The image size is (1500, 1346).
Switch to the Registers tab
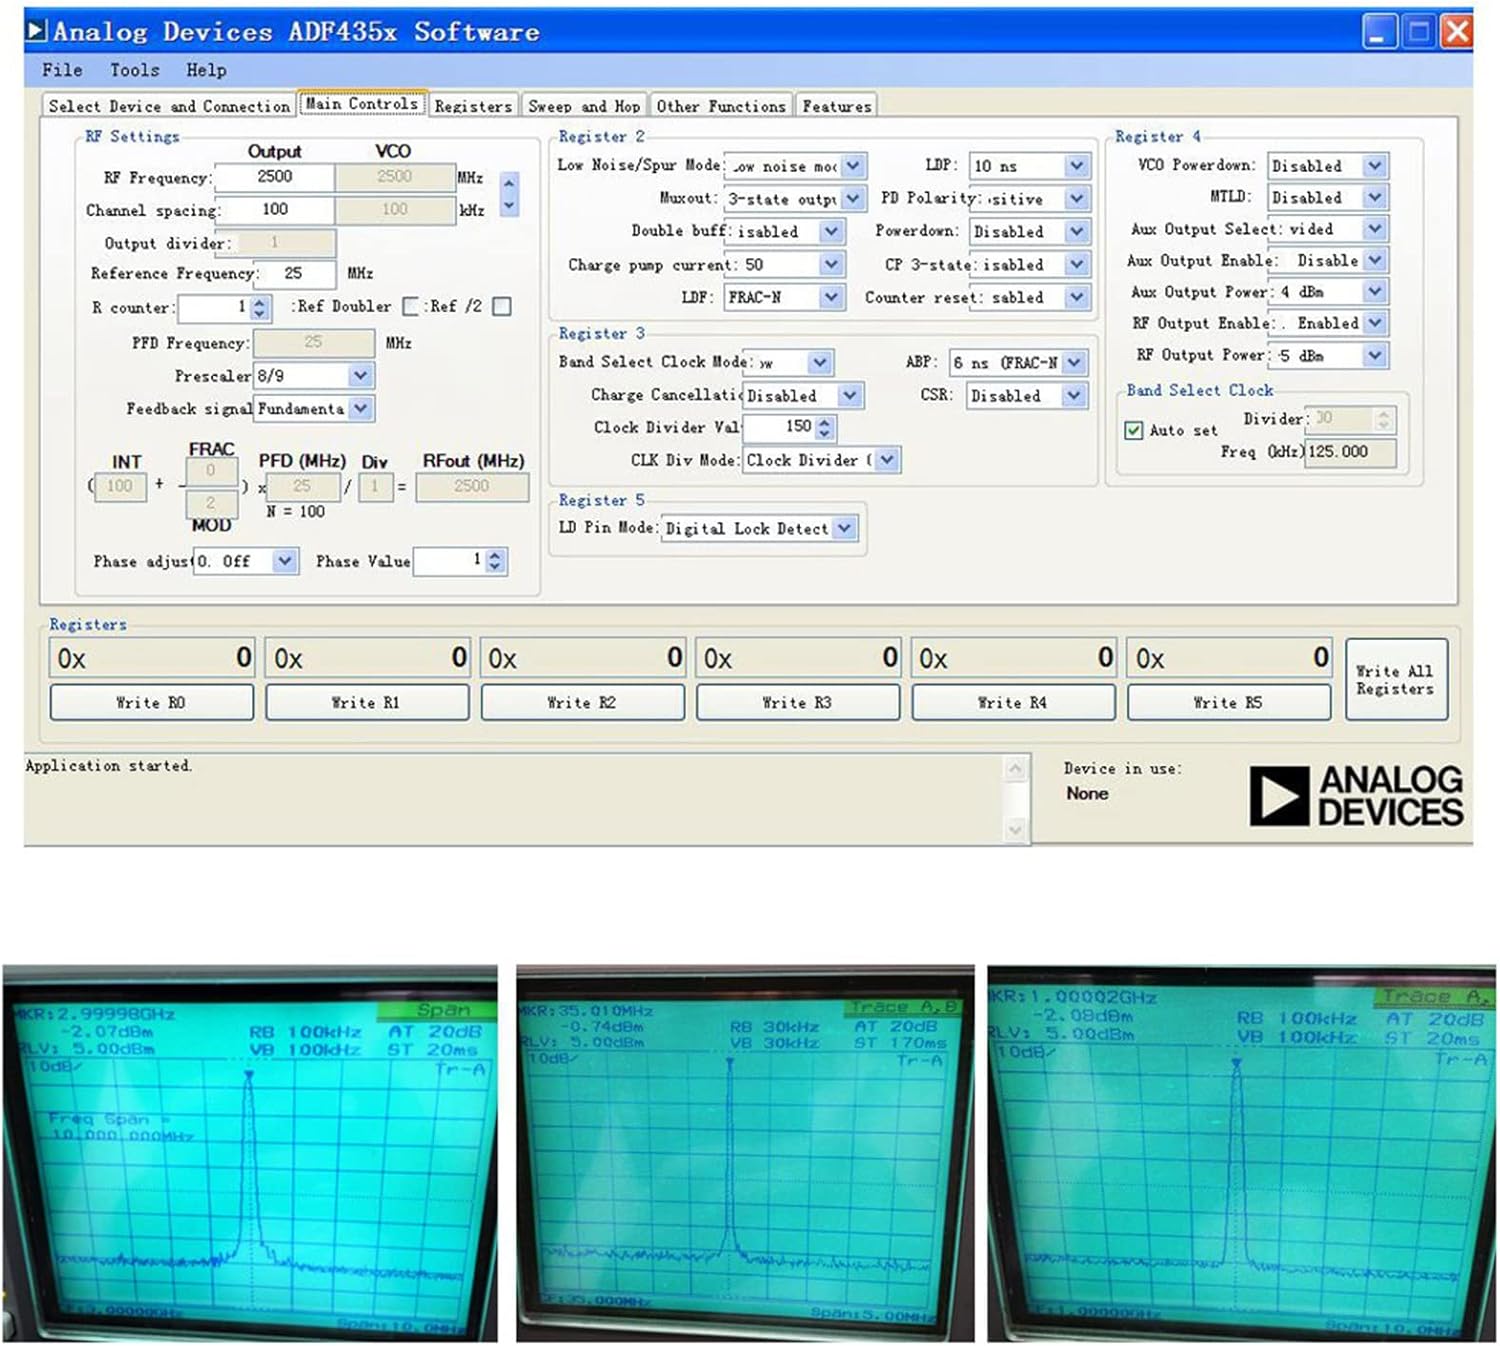(x=474, y=106)
